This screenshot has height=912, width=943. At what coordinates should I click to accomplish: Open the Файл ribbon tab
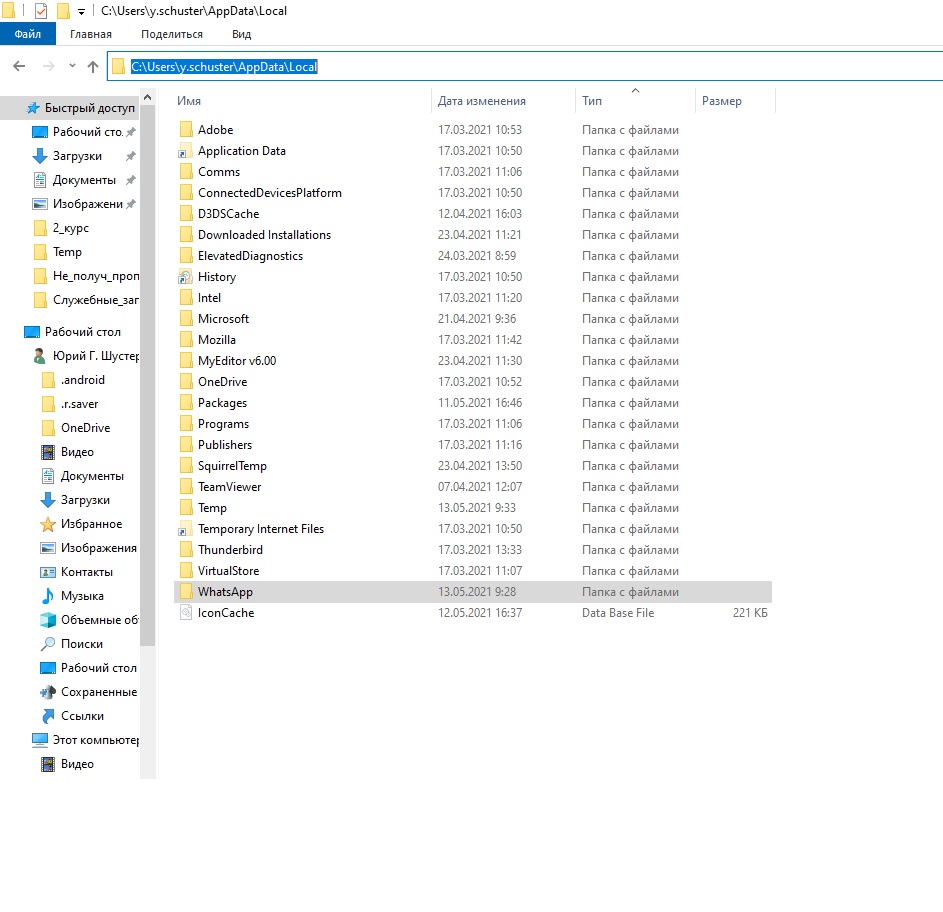(x=28, y=34)
